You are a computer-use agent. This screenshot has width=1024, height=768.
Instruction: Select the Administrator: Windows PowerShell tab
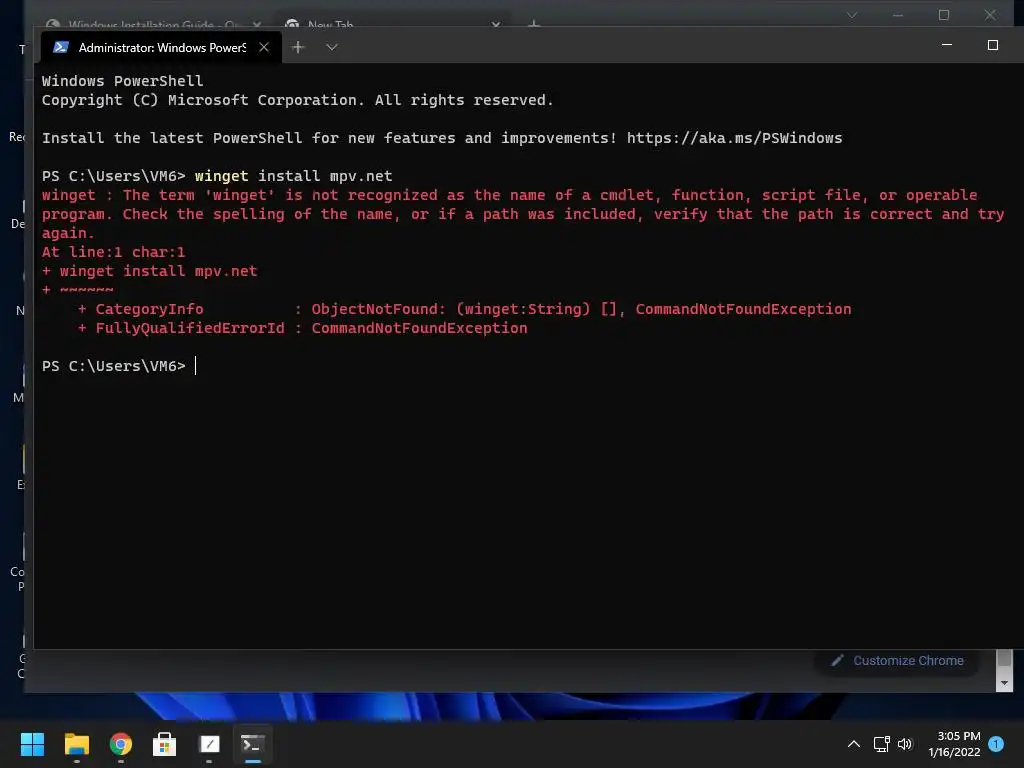pos(161,47)
